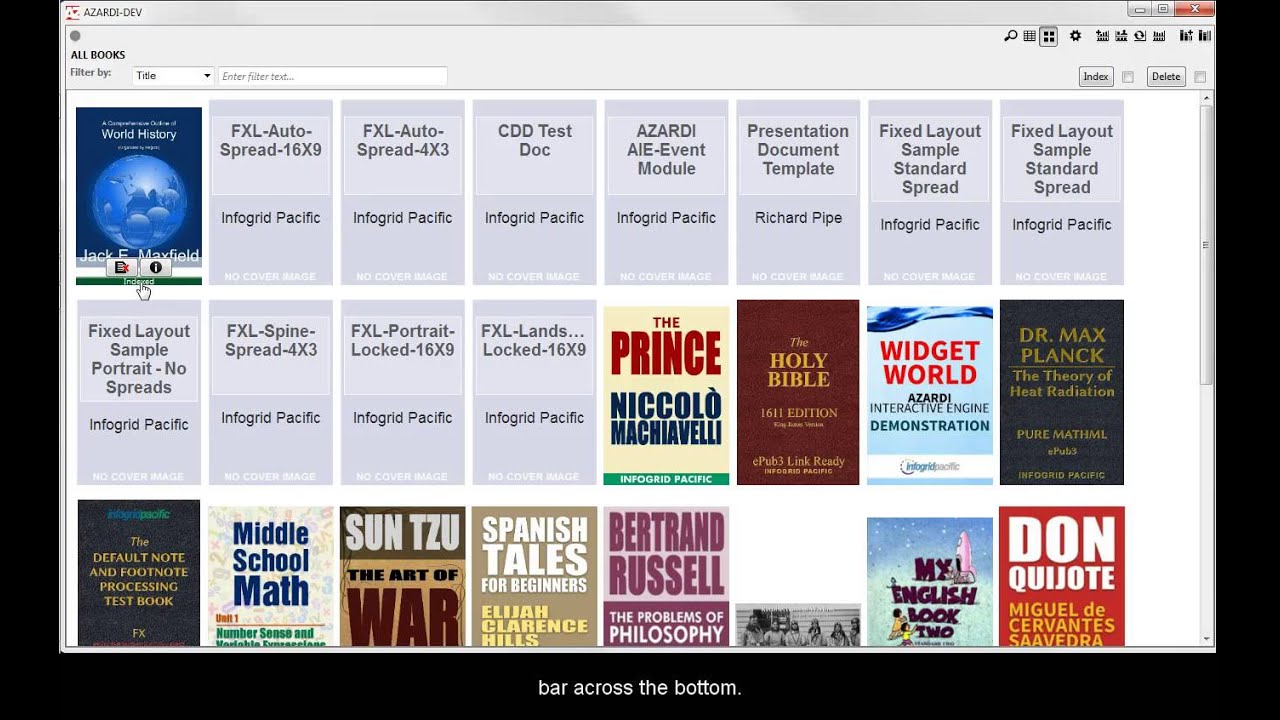Open Spanish Tales for Beginners
This screenshot has width=1280, height=720.
point(535,576)
